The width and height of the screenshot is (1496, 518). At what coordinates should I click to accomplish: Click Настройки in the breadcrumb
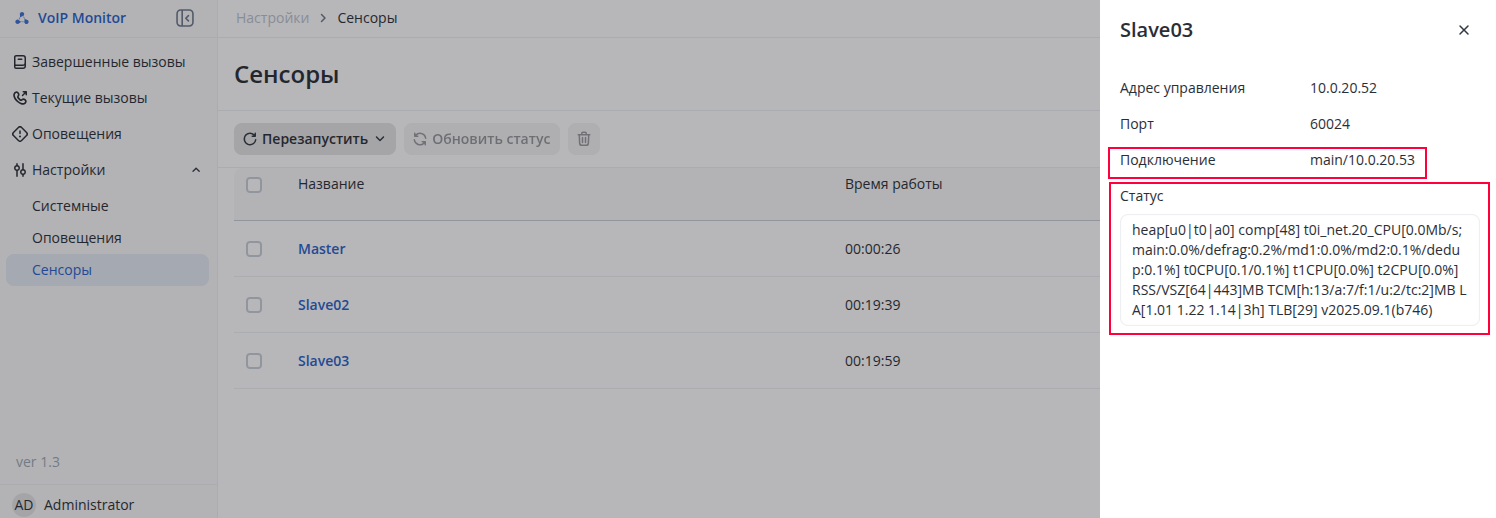tap(272, 18)
